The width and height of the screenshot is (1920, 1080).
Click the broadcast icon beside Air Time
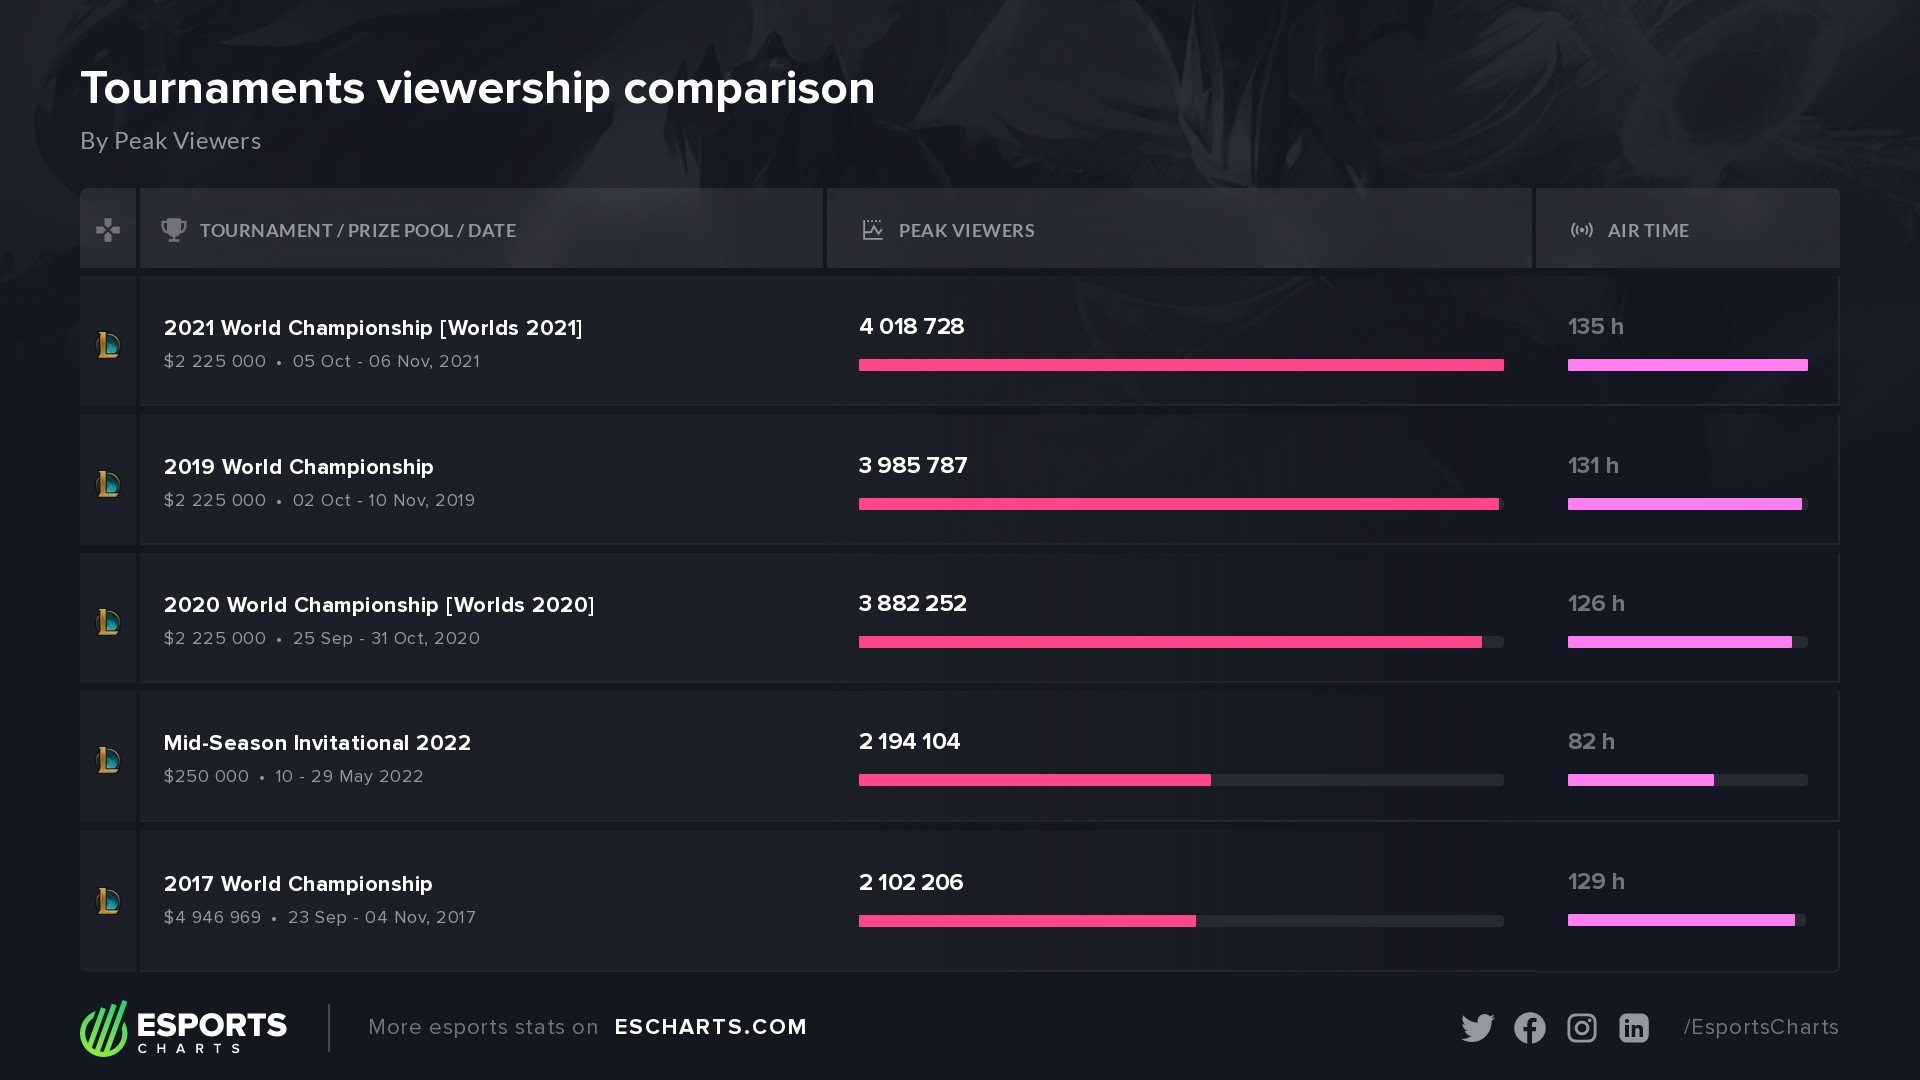coord(1581,230)
